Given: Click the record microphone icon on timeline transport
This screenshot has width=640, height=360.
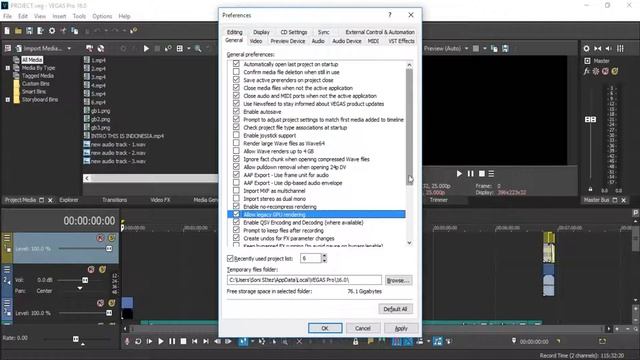Looking at the screenshot, I should tap(127, 341).
